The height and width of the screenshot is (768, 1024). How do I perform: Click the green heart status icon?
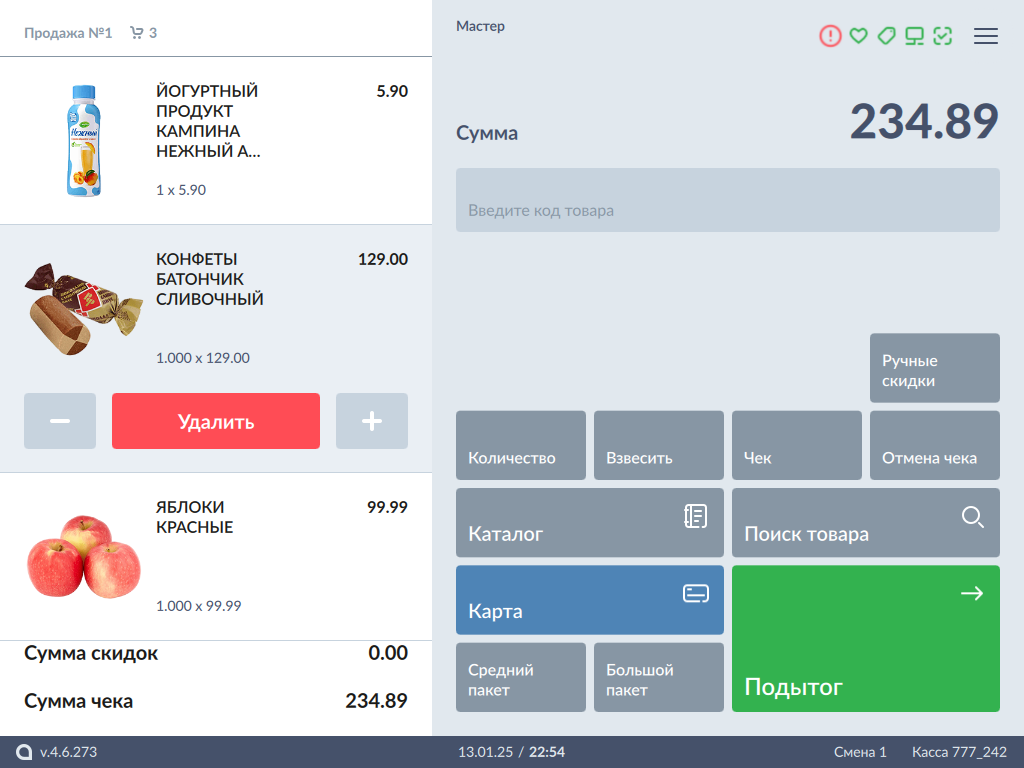pos(858,36)
